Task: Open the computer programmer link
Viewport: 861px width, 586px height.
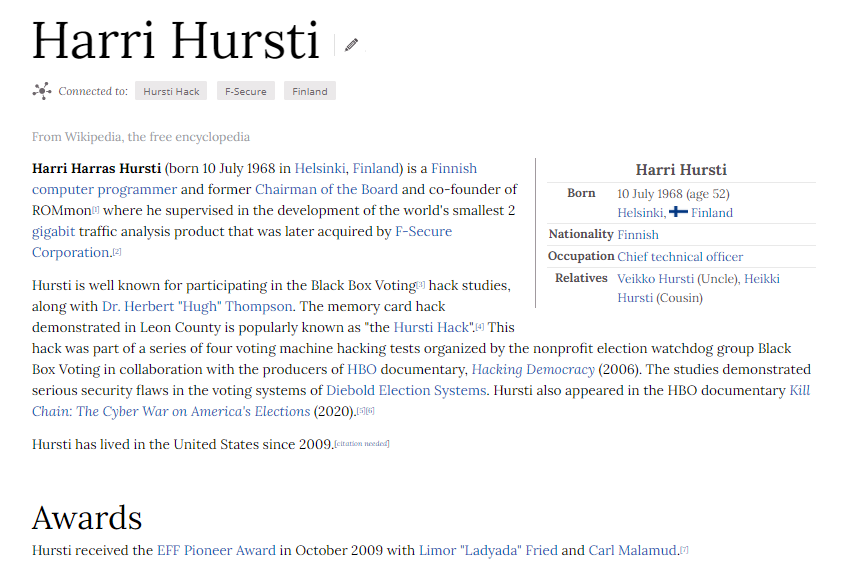Action: (x=104, y=189)
